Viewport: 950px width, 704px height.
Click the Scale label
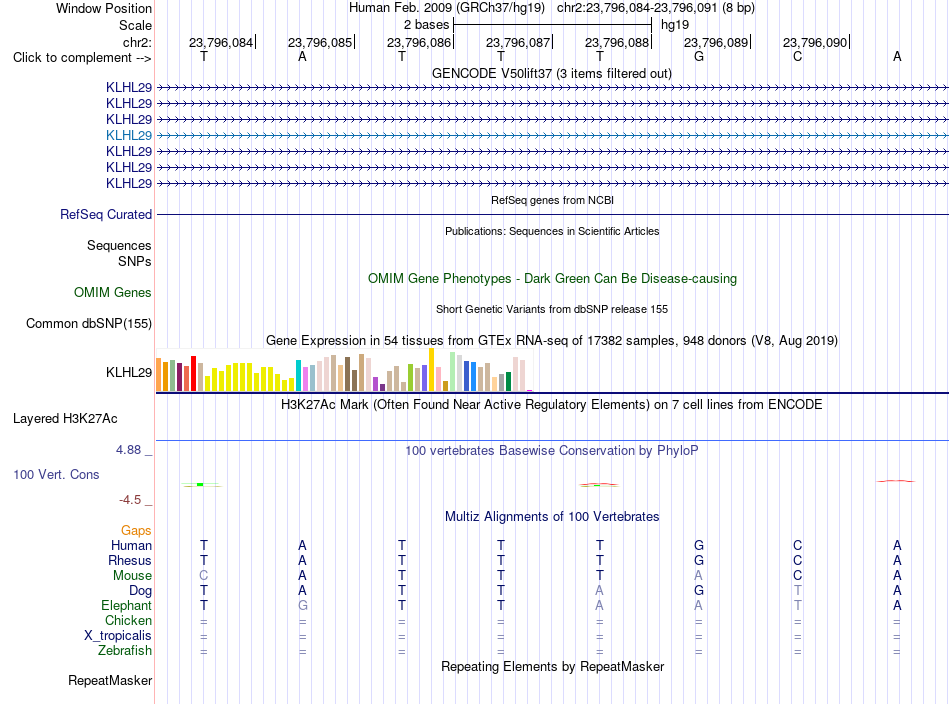(x=135, y=25)
